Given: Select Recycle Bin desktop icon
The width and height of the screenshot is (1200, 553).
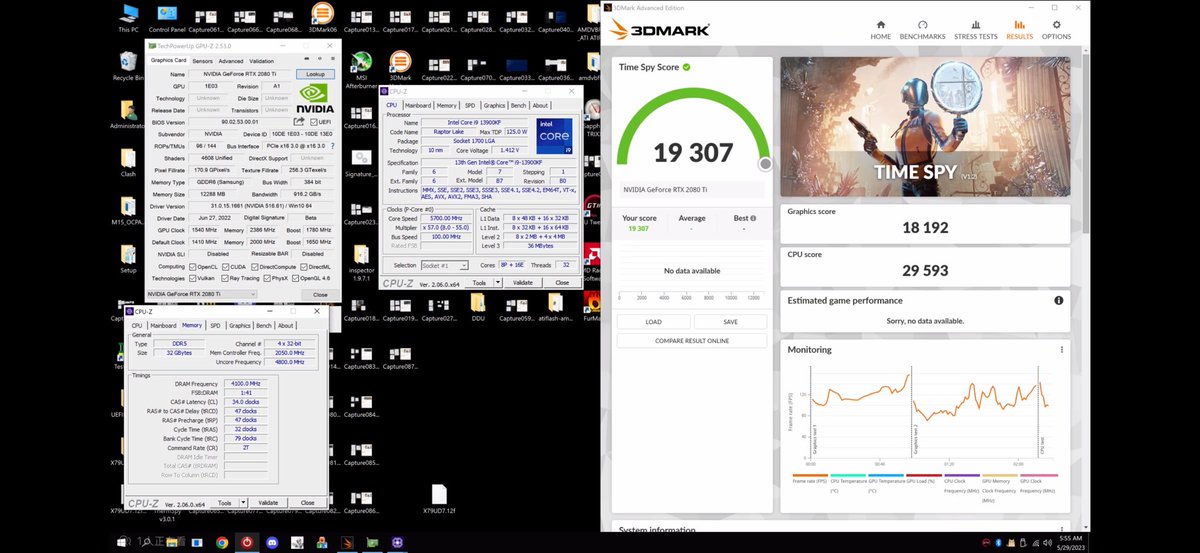Looking at the screenshot, I should point(128,66).
